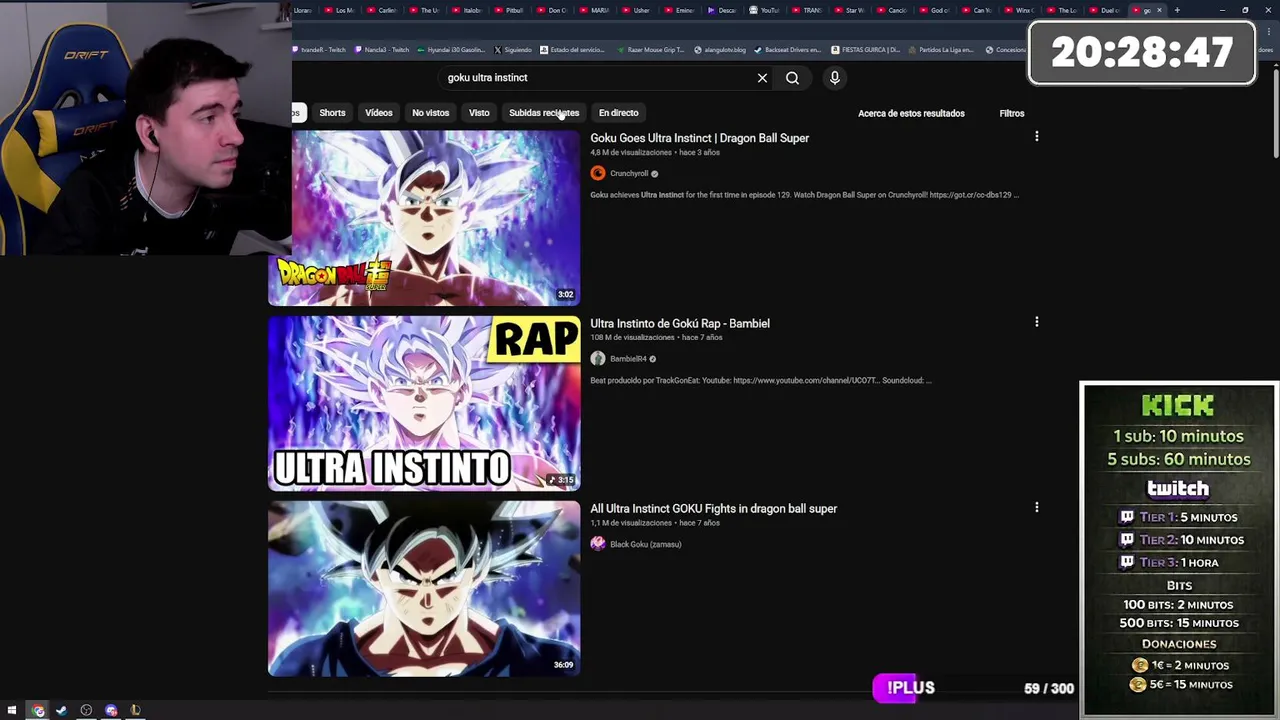Open the Razer Mouse Grip bookmark
This screenshot has height=720, width=1280.
click(x=651, y=49)
